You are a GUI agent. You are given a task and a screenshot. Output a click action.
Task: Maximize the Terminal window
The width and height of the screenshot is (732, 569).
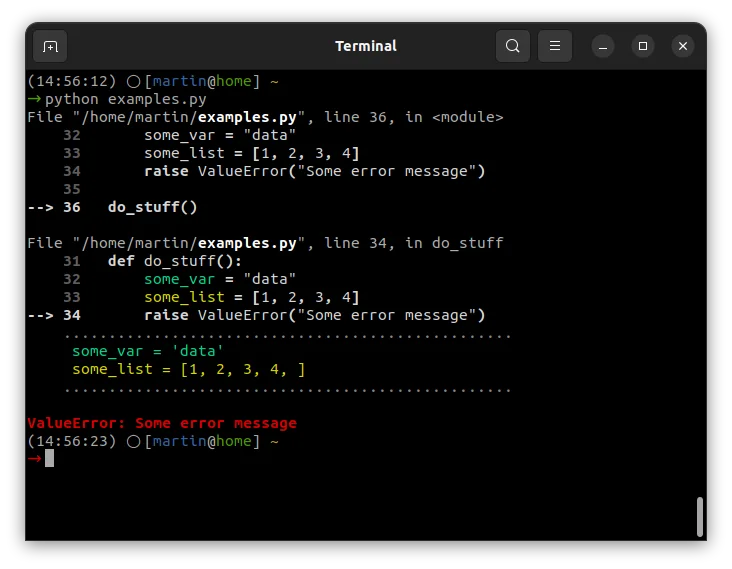tap(643, 46)
